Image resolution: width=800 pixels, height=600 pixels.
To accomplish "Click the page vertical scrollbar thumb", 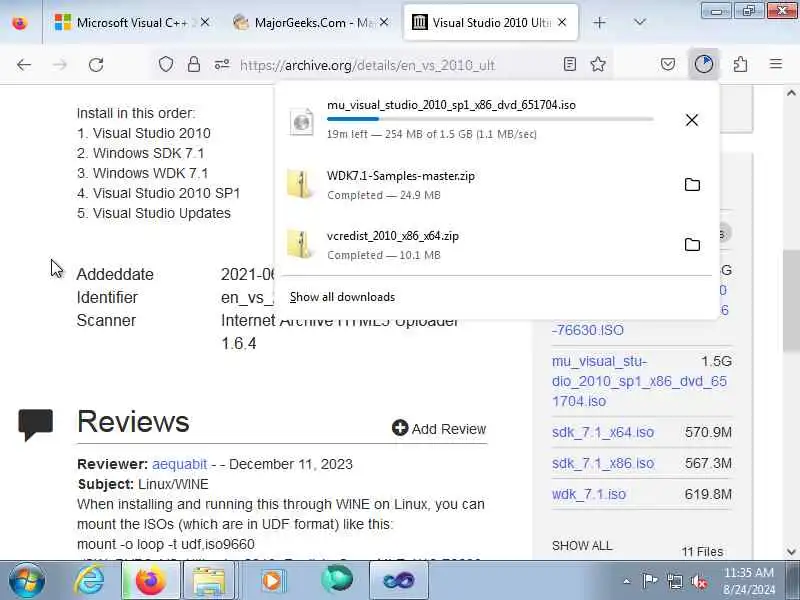I will point(791,301).
